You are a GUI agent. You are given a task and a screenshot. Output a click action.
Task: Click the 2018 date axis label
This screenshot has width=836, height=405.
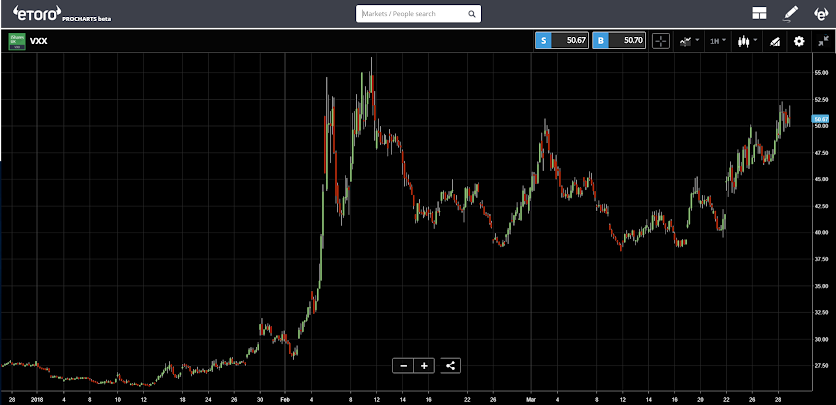coord(37,399)
